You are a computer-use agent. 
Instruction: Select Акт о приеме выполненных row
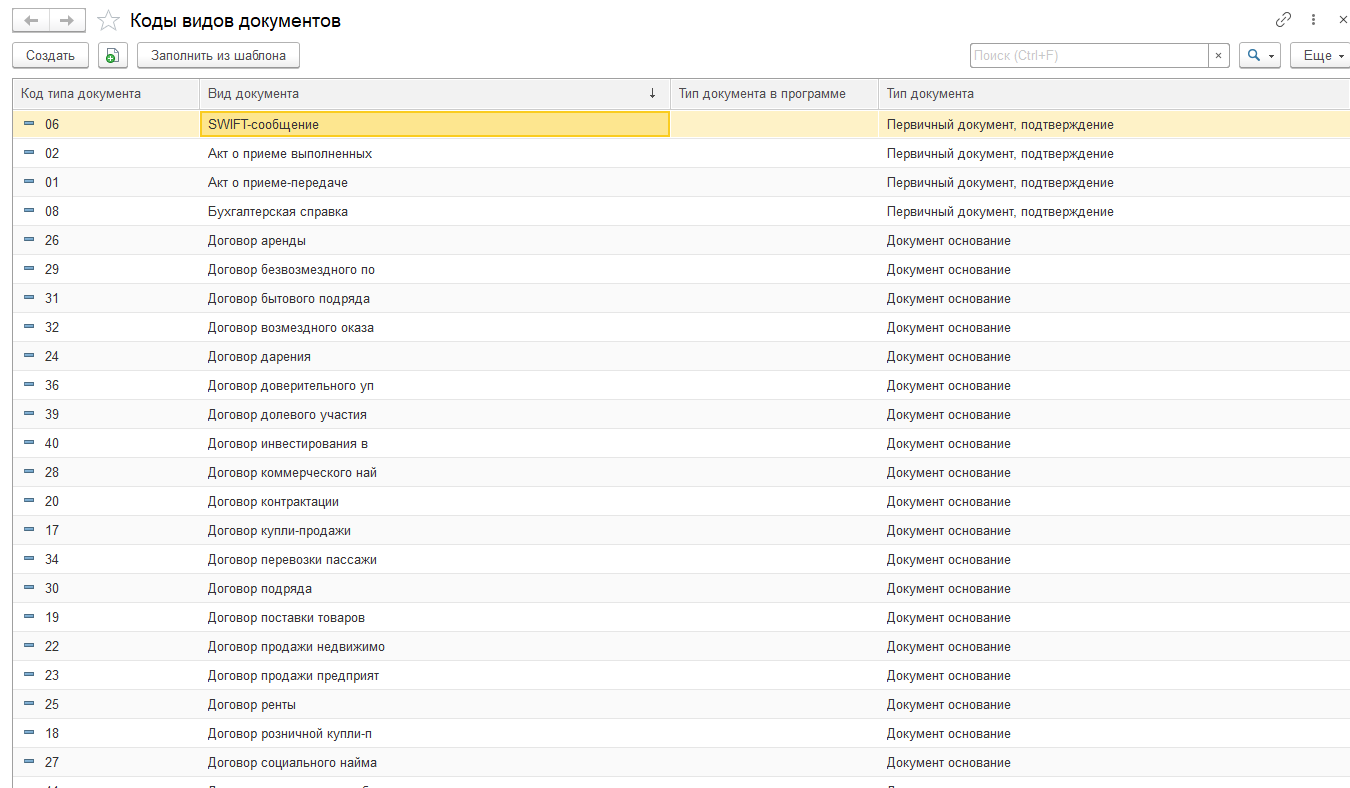[681, 153]
